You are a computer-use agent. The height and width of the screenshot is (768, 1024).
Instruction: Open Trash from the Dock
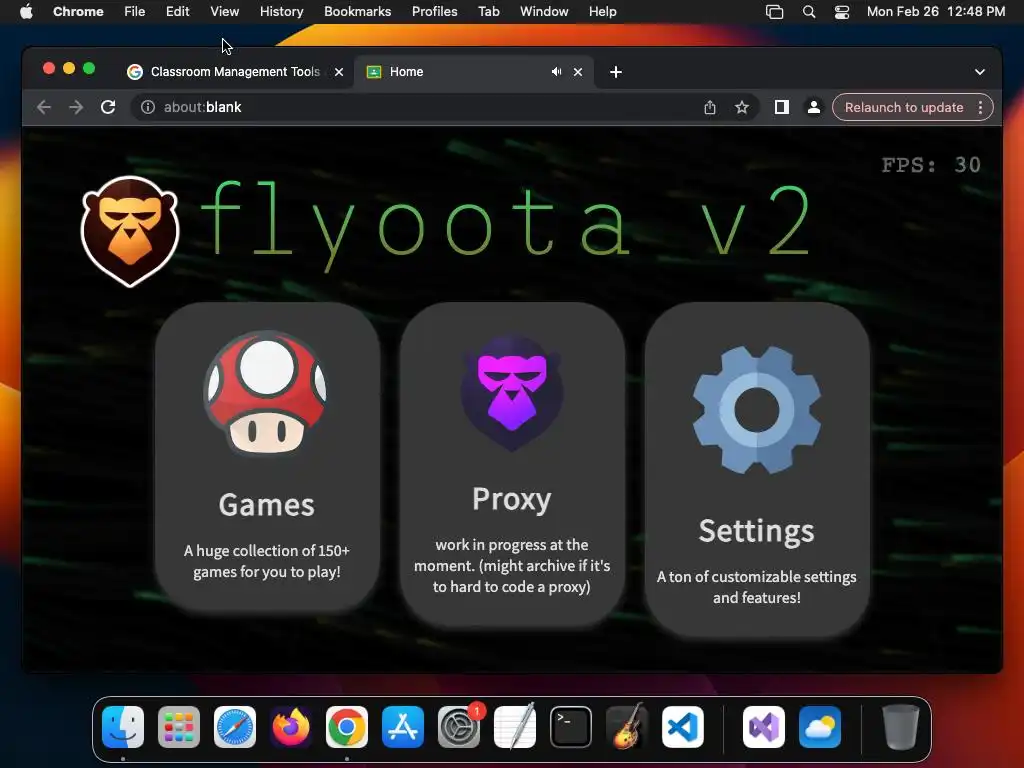tap(901, 727)
